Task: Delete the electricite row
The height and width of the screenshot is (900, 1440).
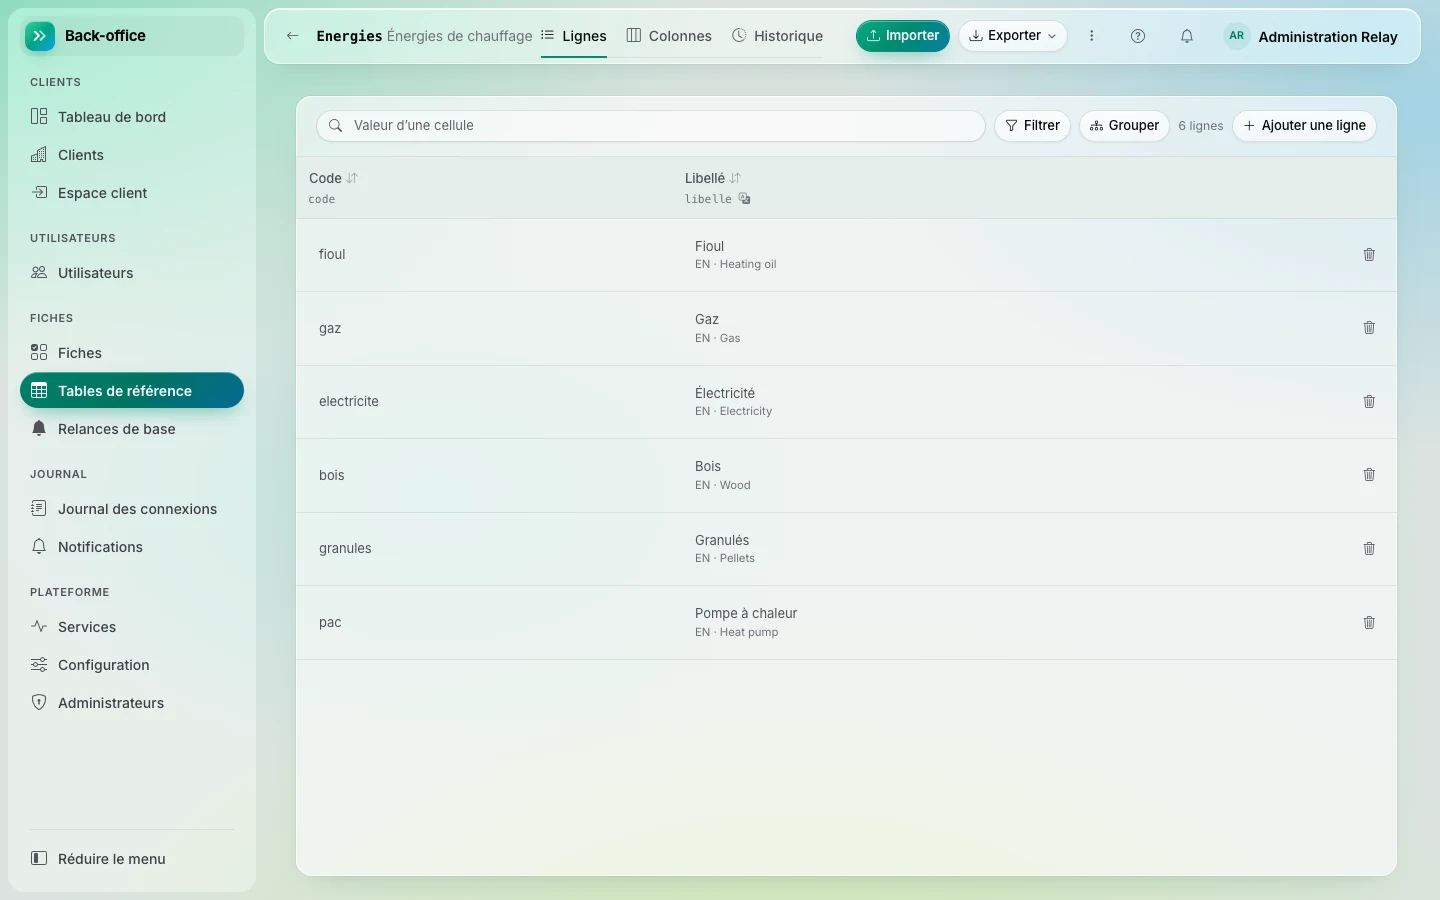Action: click(x=1369, y=402)
